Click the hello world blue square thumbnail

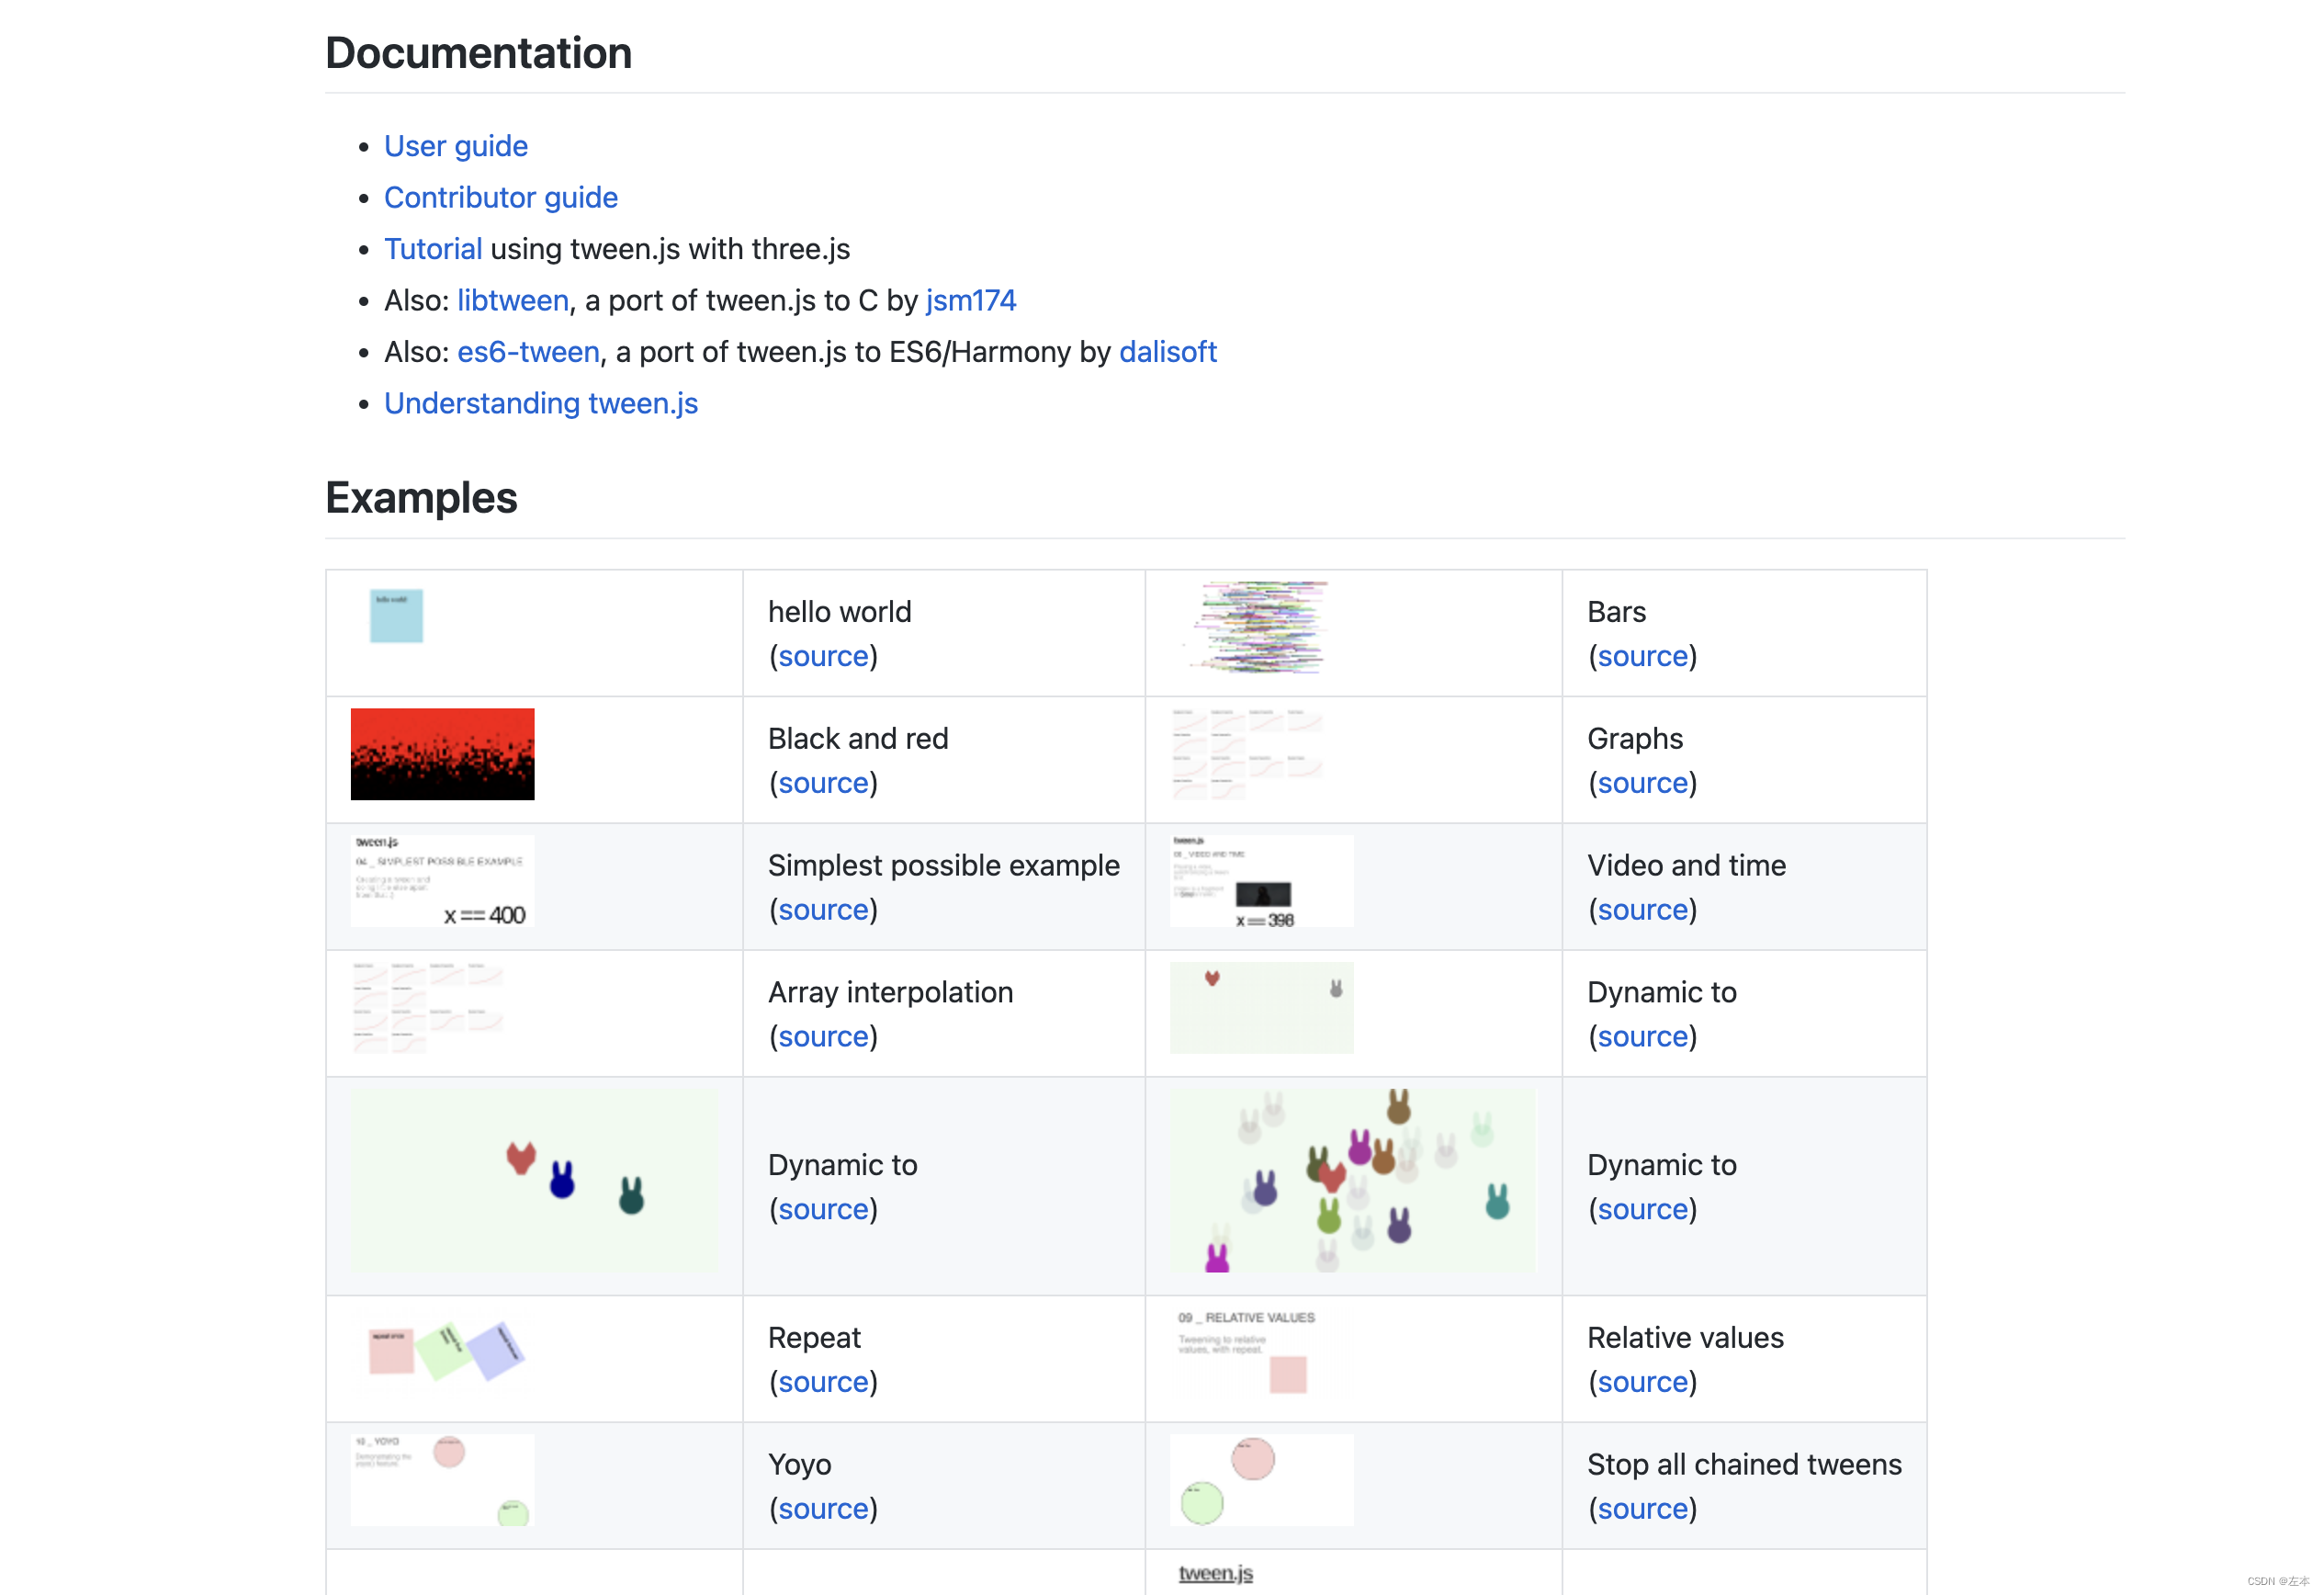(x=396, y=615)
